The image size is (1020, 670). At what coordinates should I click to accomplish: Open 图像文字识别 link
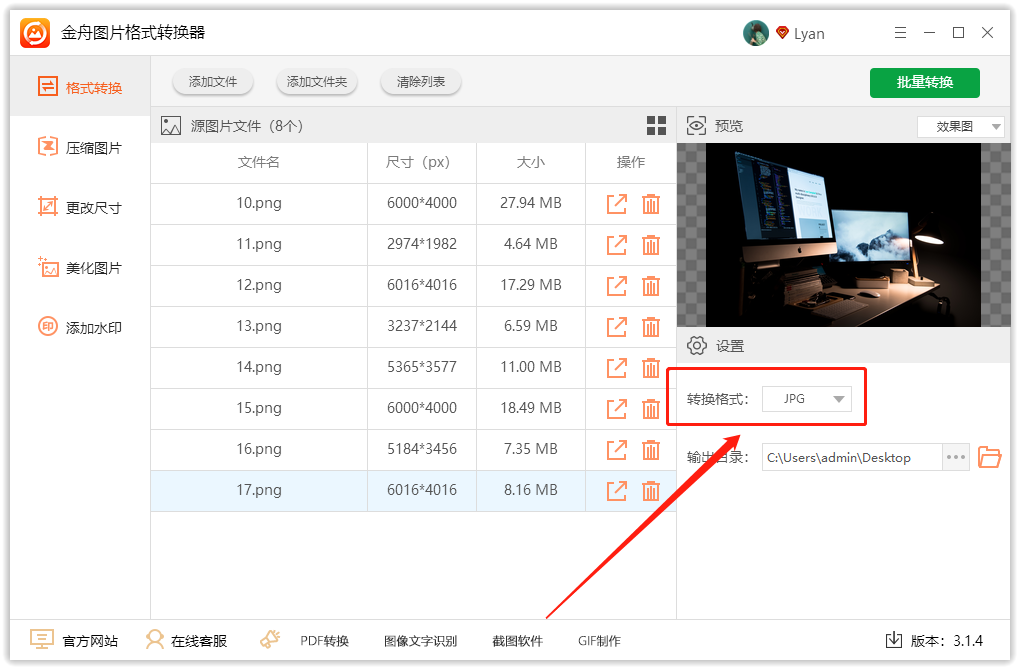tap(420, 641)
